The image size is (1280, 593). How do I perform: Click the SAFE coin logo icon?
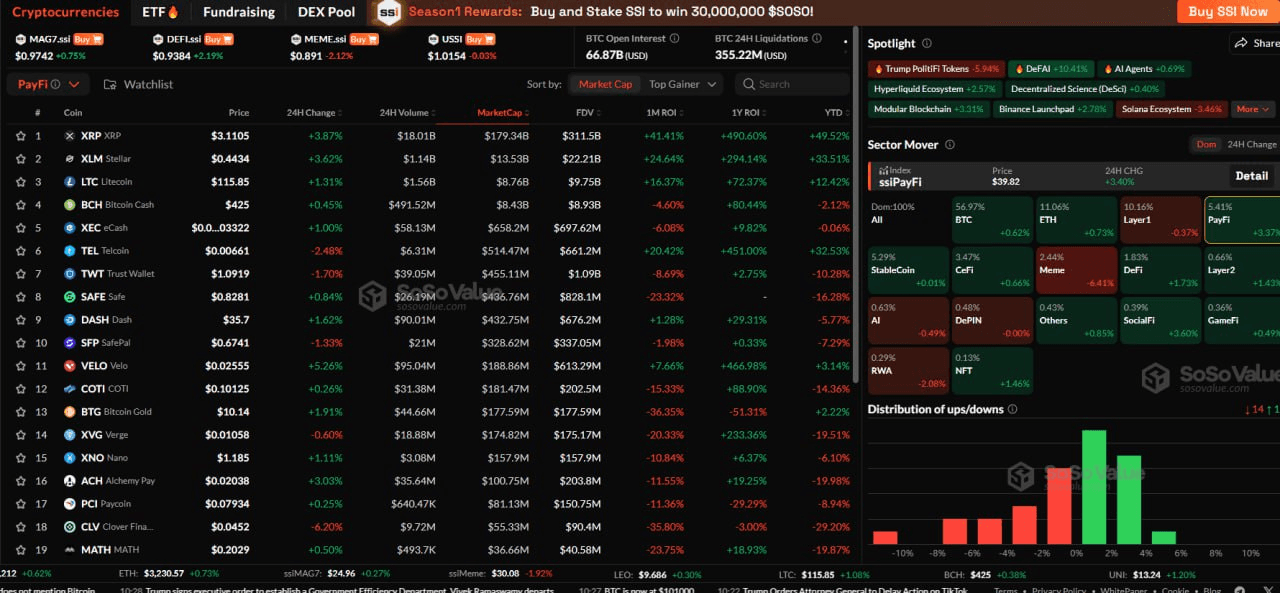pos(70,297)
